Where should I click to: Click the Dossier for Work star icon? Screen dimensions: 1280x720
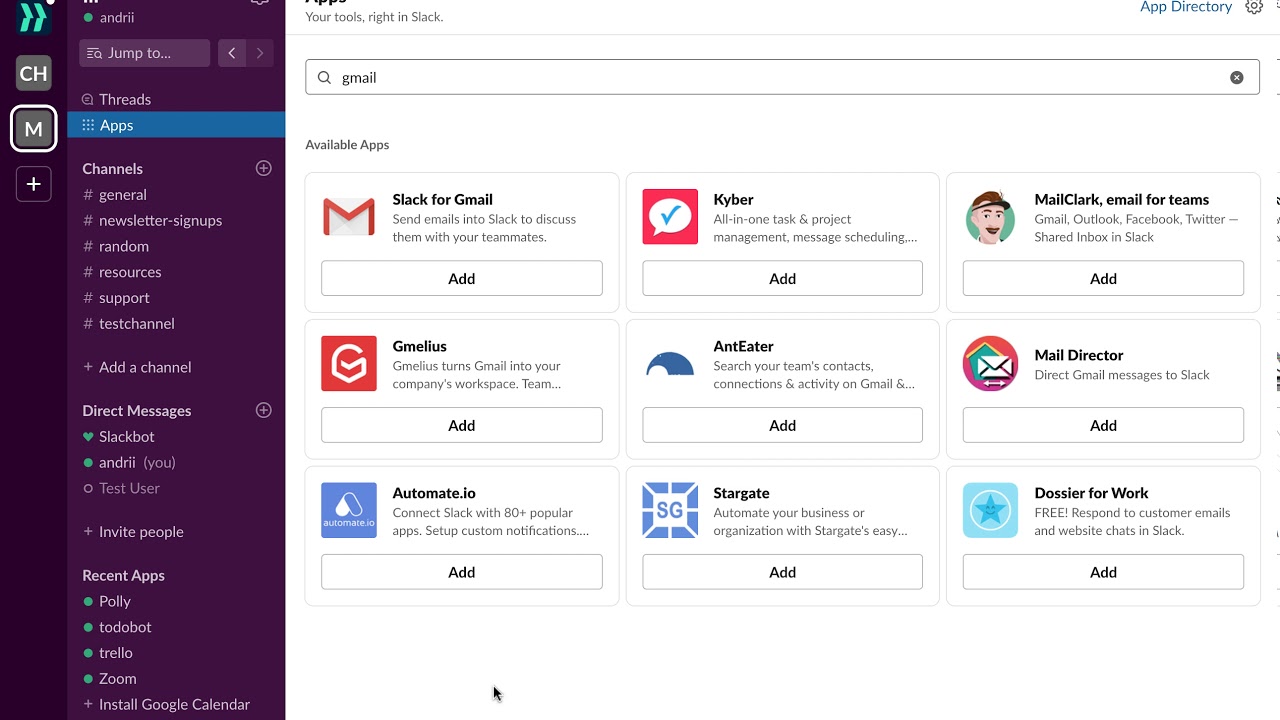(990, 510)
